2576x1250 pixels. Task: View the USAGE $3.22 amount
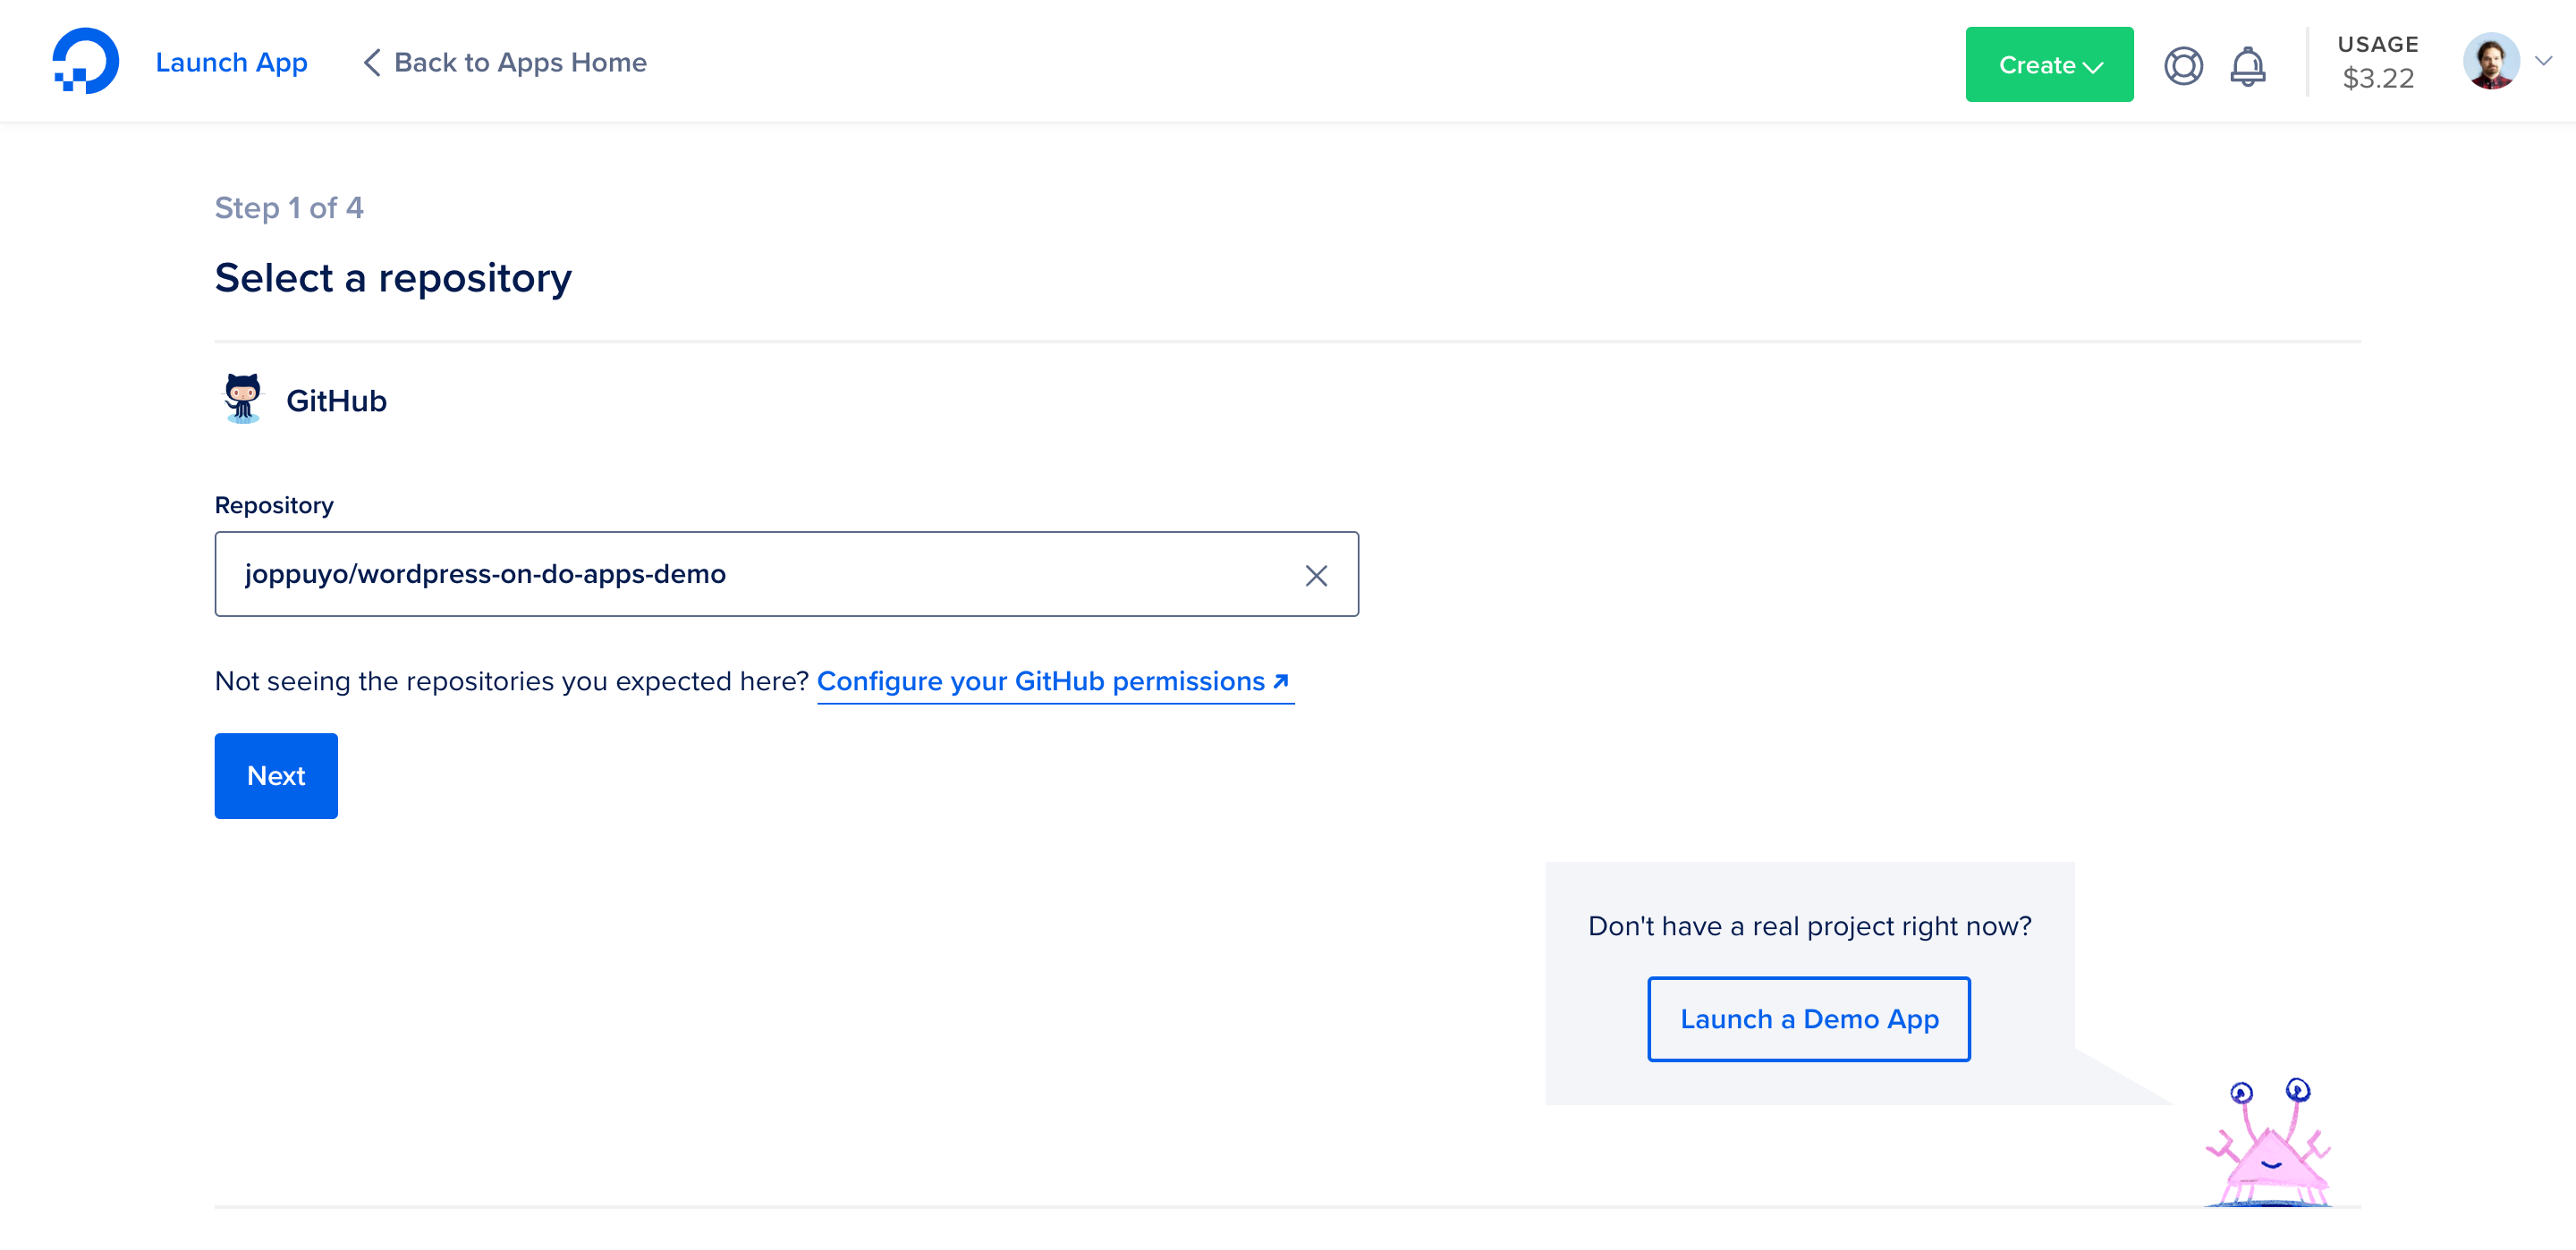click(2377, 63)
